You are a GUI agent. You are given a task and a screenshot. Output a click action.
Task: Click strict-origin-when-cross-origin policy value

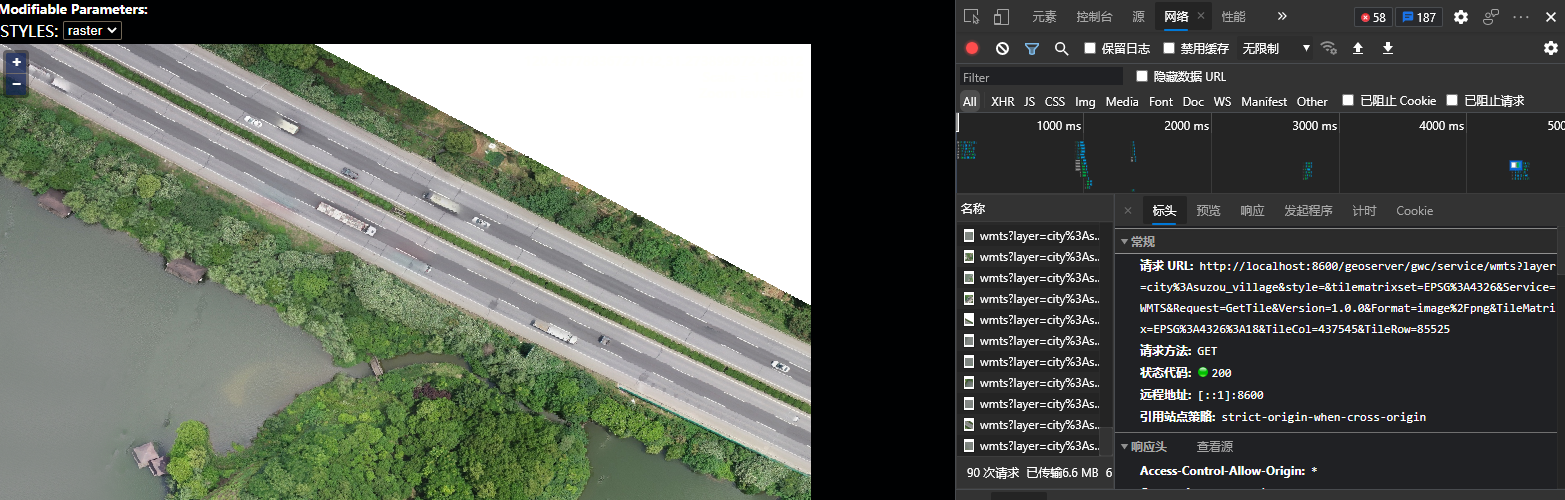[1323, 417]
